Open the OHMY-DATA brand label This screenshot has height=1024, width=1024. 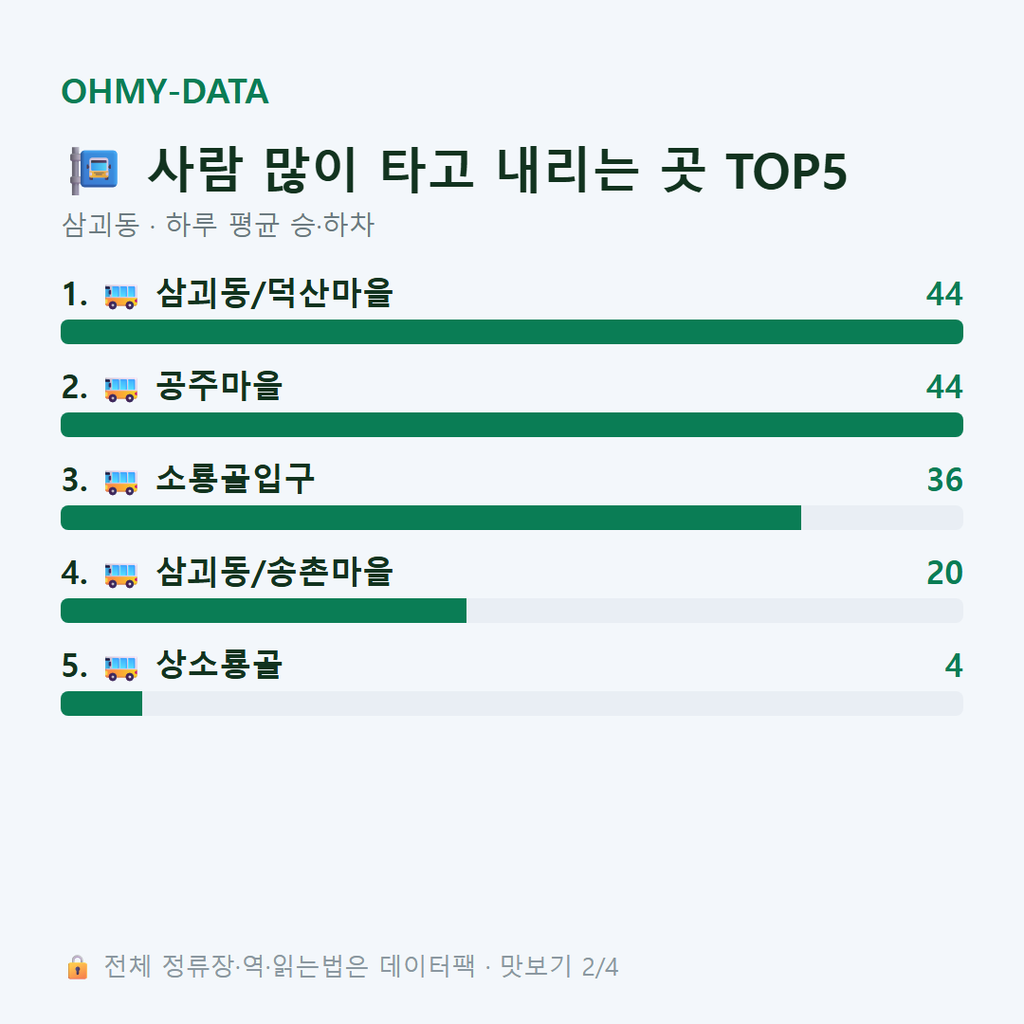165,91
